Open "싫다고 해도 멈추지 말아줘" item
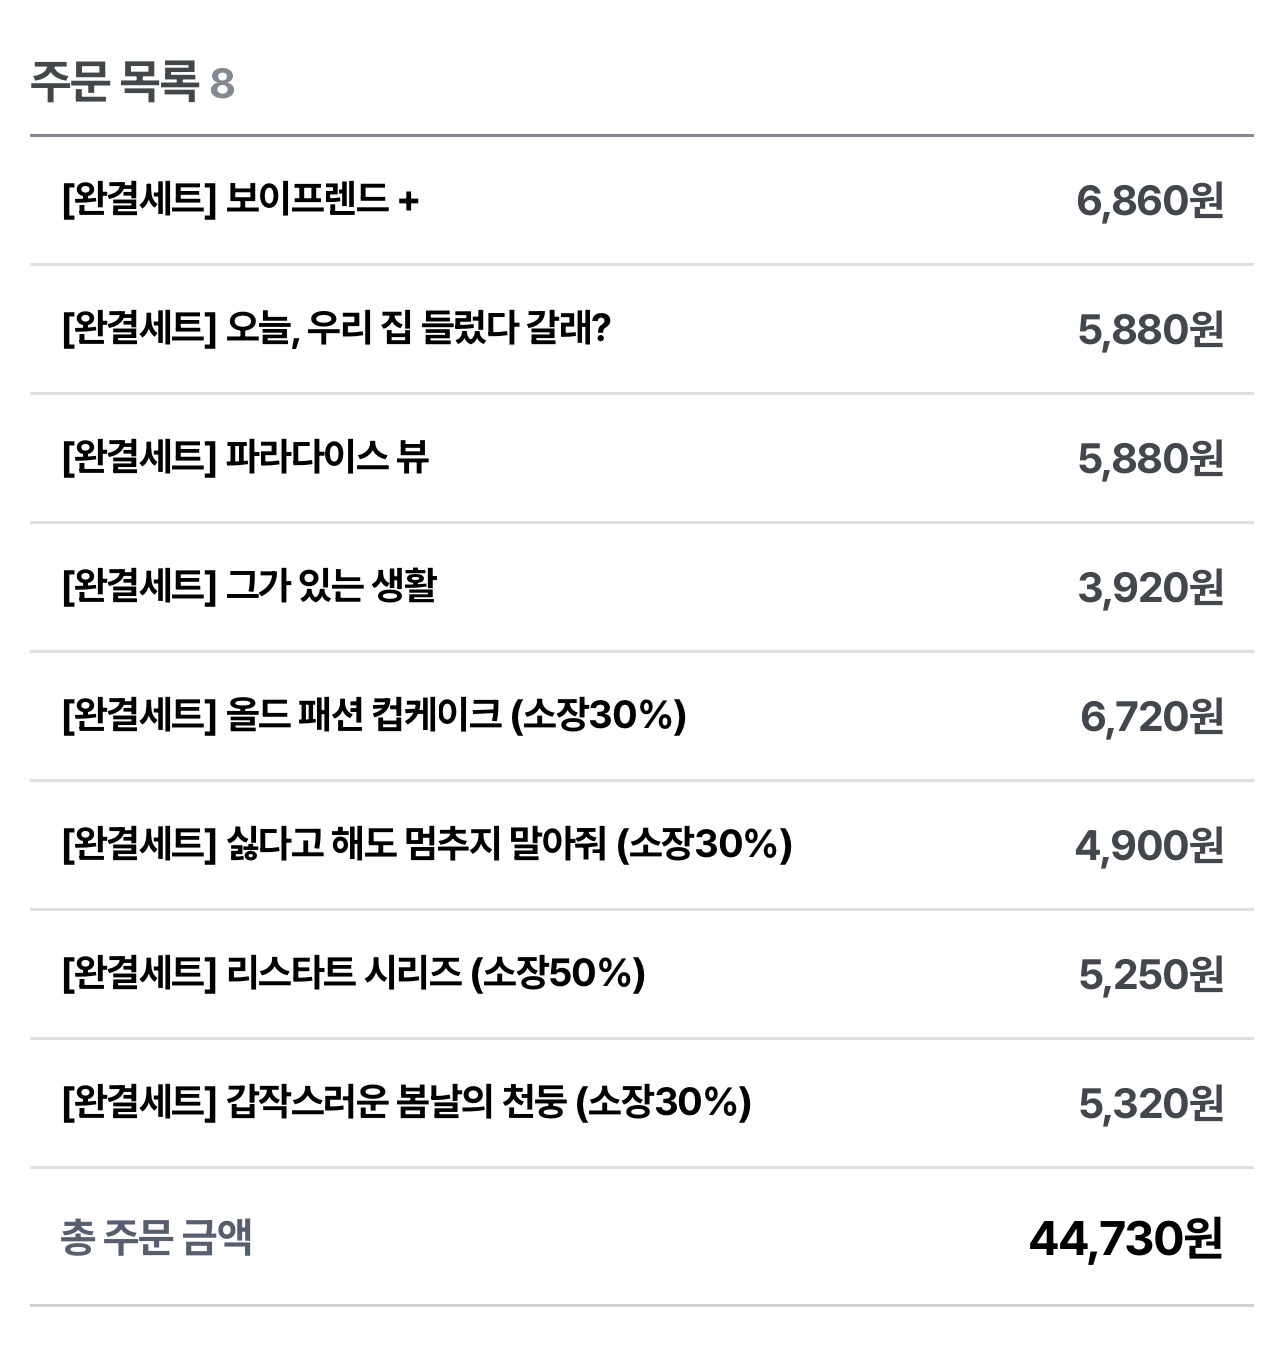Screen dimensions: 1284x1355 [427, 845]
